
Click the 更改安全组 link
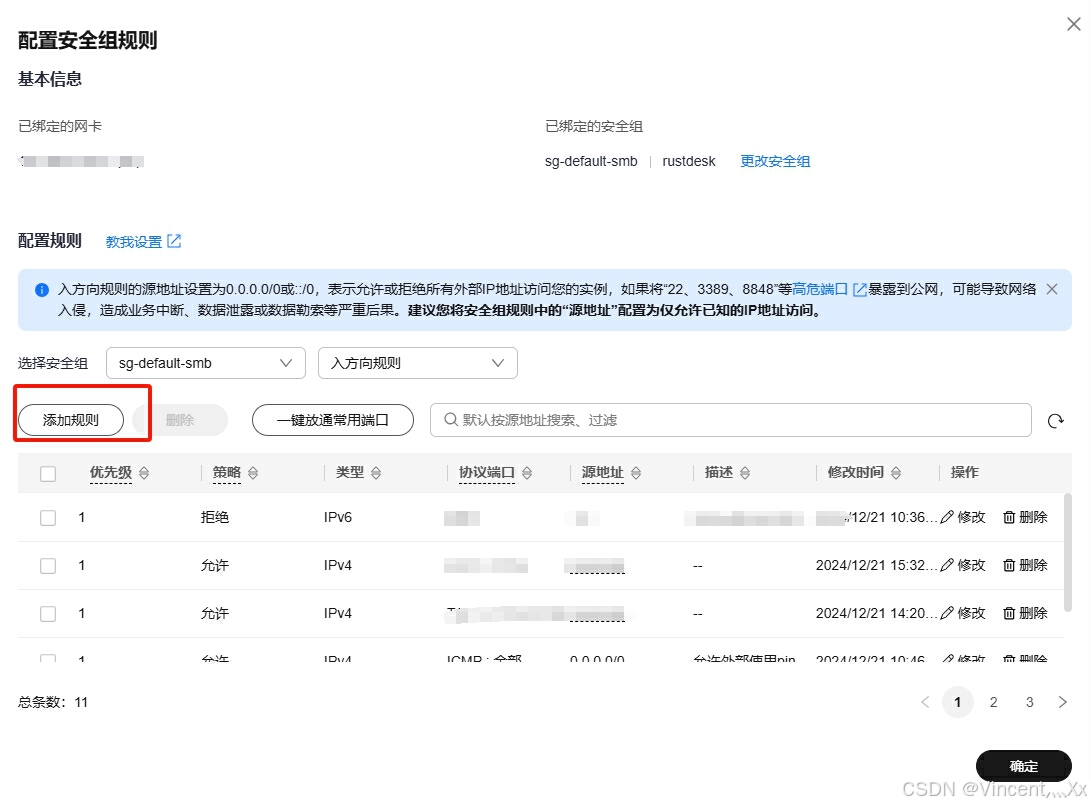pos(775,161)
